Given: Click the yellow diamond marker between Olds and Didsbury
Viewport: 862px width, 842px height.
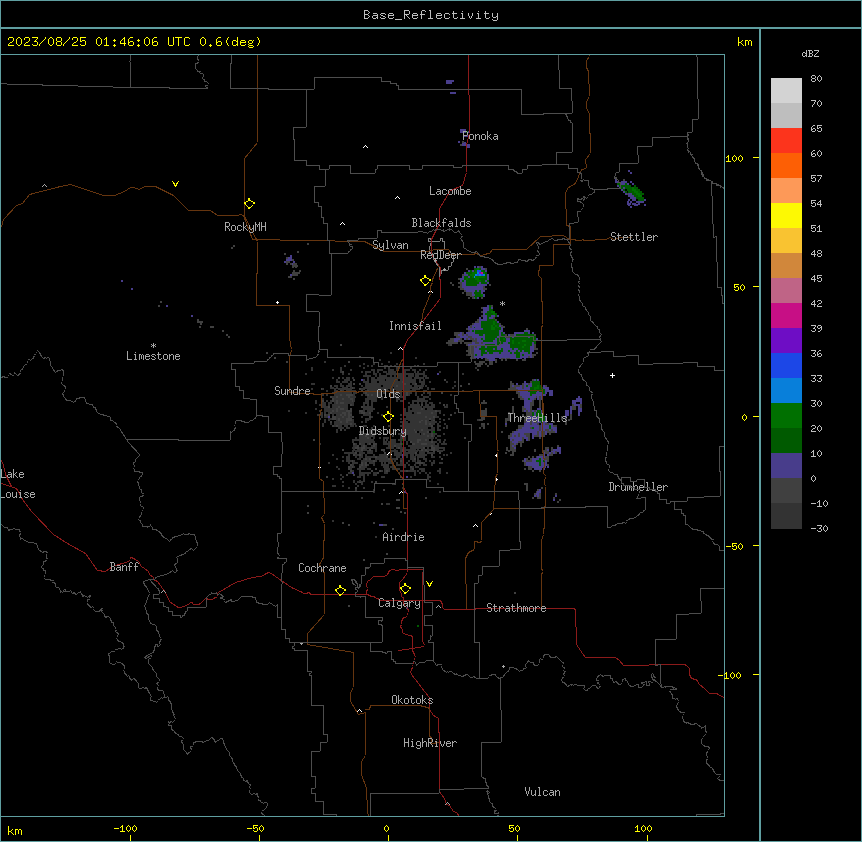Looking at the screenshot, I should click(x=388, y=417).
